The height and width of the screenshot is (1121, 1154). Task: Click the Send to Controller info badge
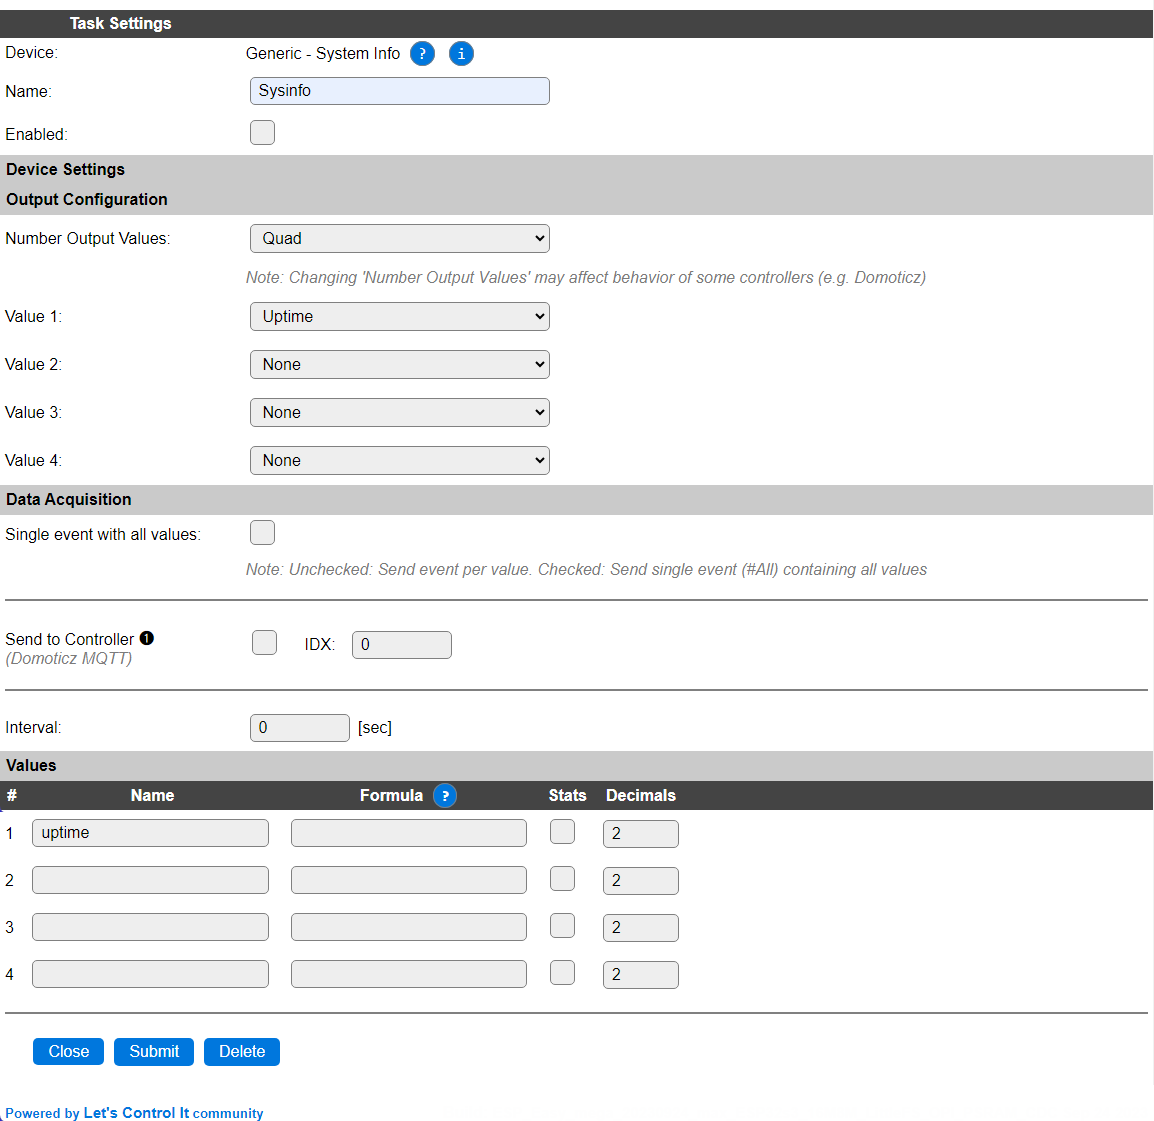pyautogui.click(x=146, y=638)
